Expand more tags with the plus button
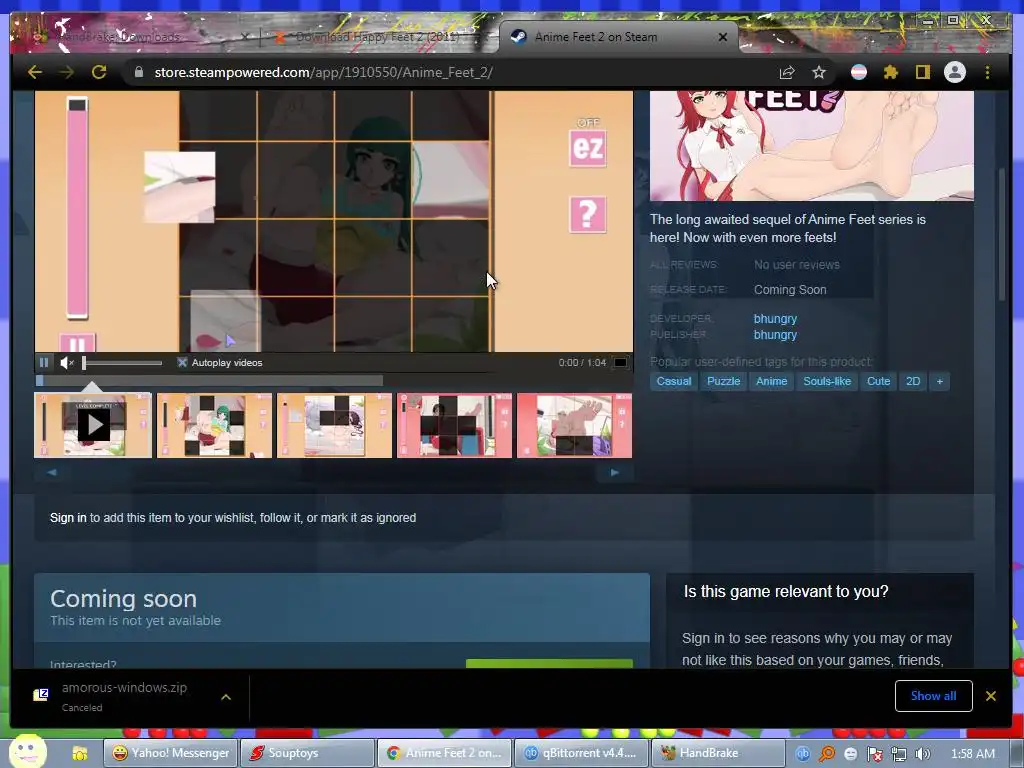The height and width of the screenshot is (768, 1024). point(940,381)
